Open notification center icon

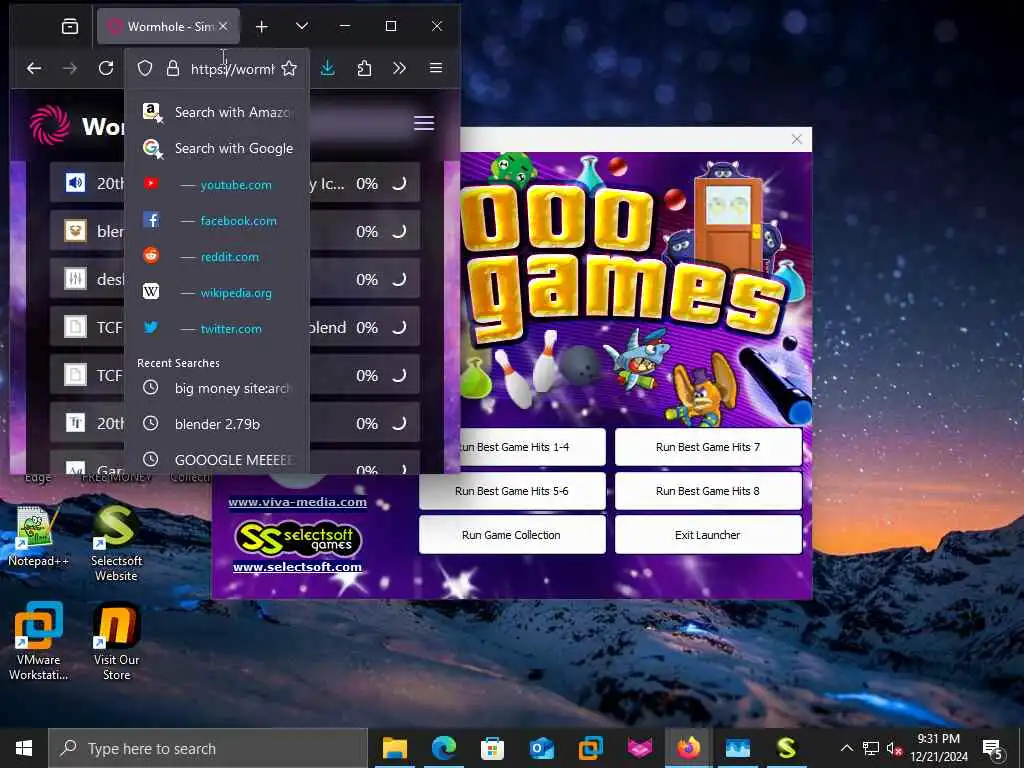[993, 749]
